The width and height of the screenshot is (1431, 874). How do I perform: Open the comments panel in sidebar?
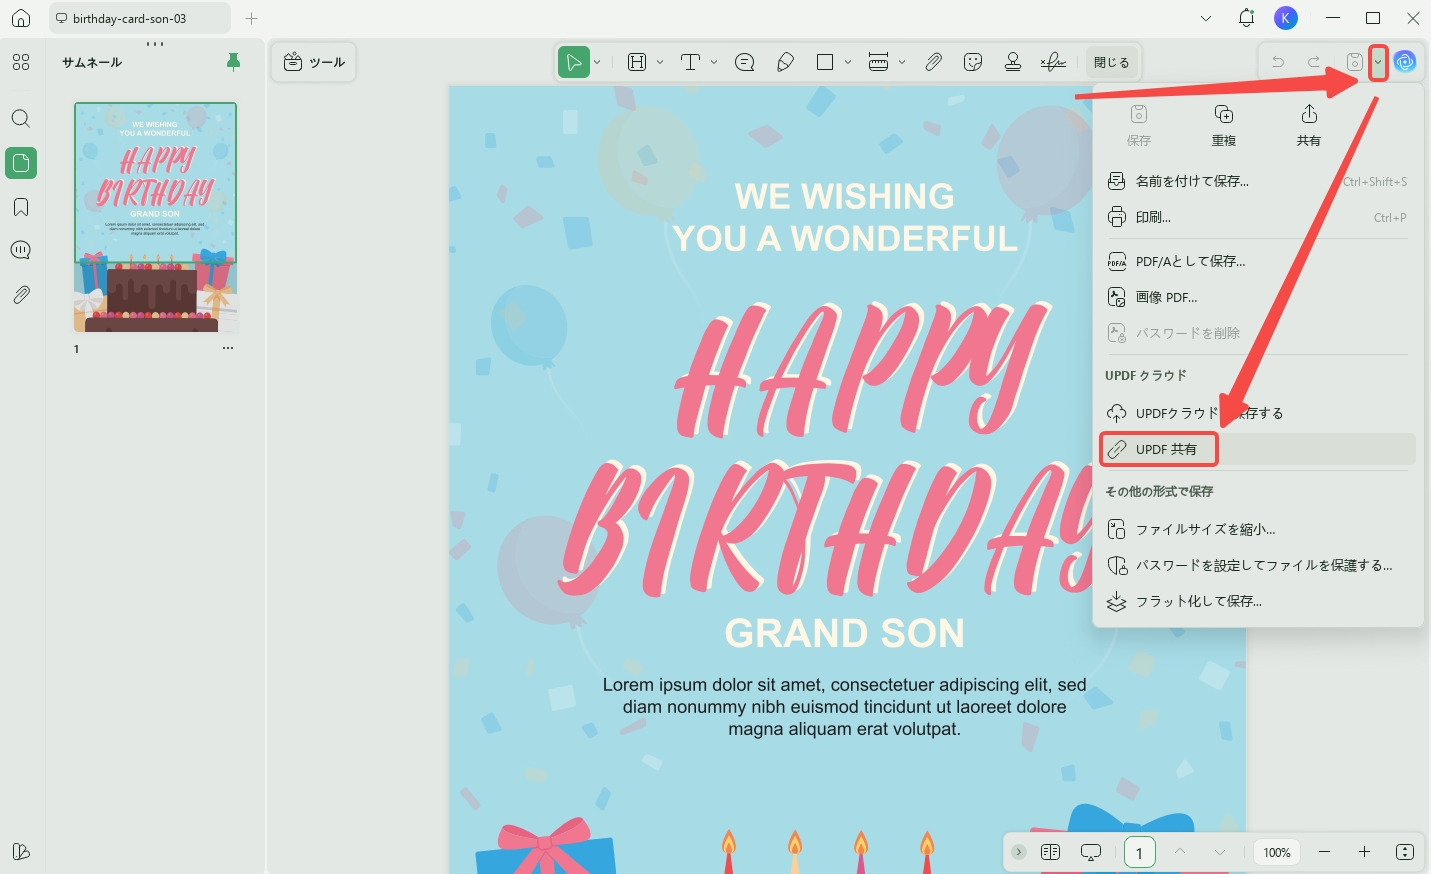tap(21, 250)
